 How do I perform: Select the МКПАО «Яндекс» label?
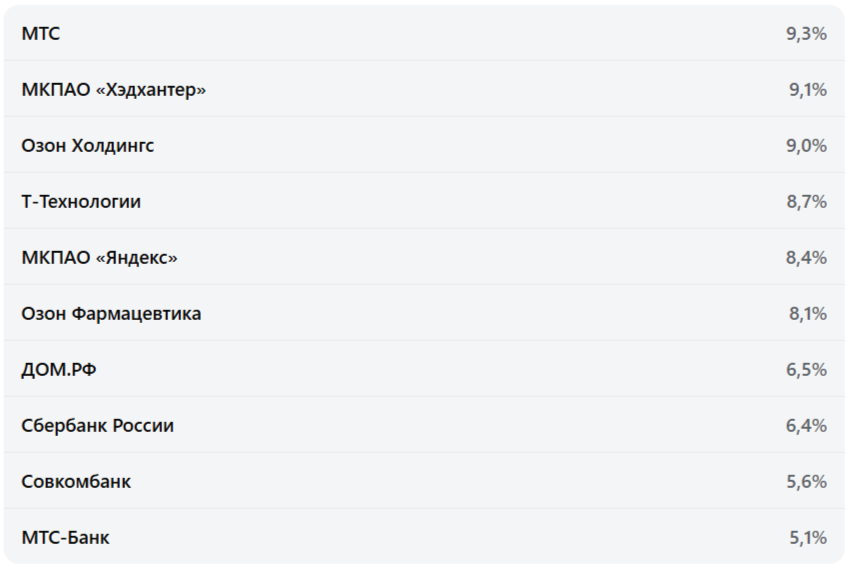point(99,258)
